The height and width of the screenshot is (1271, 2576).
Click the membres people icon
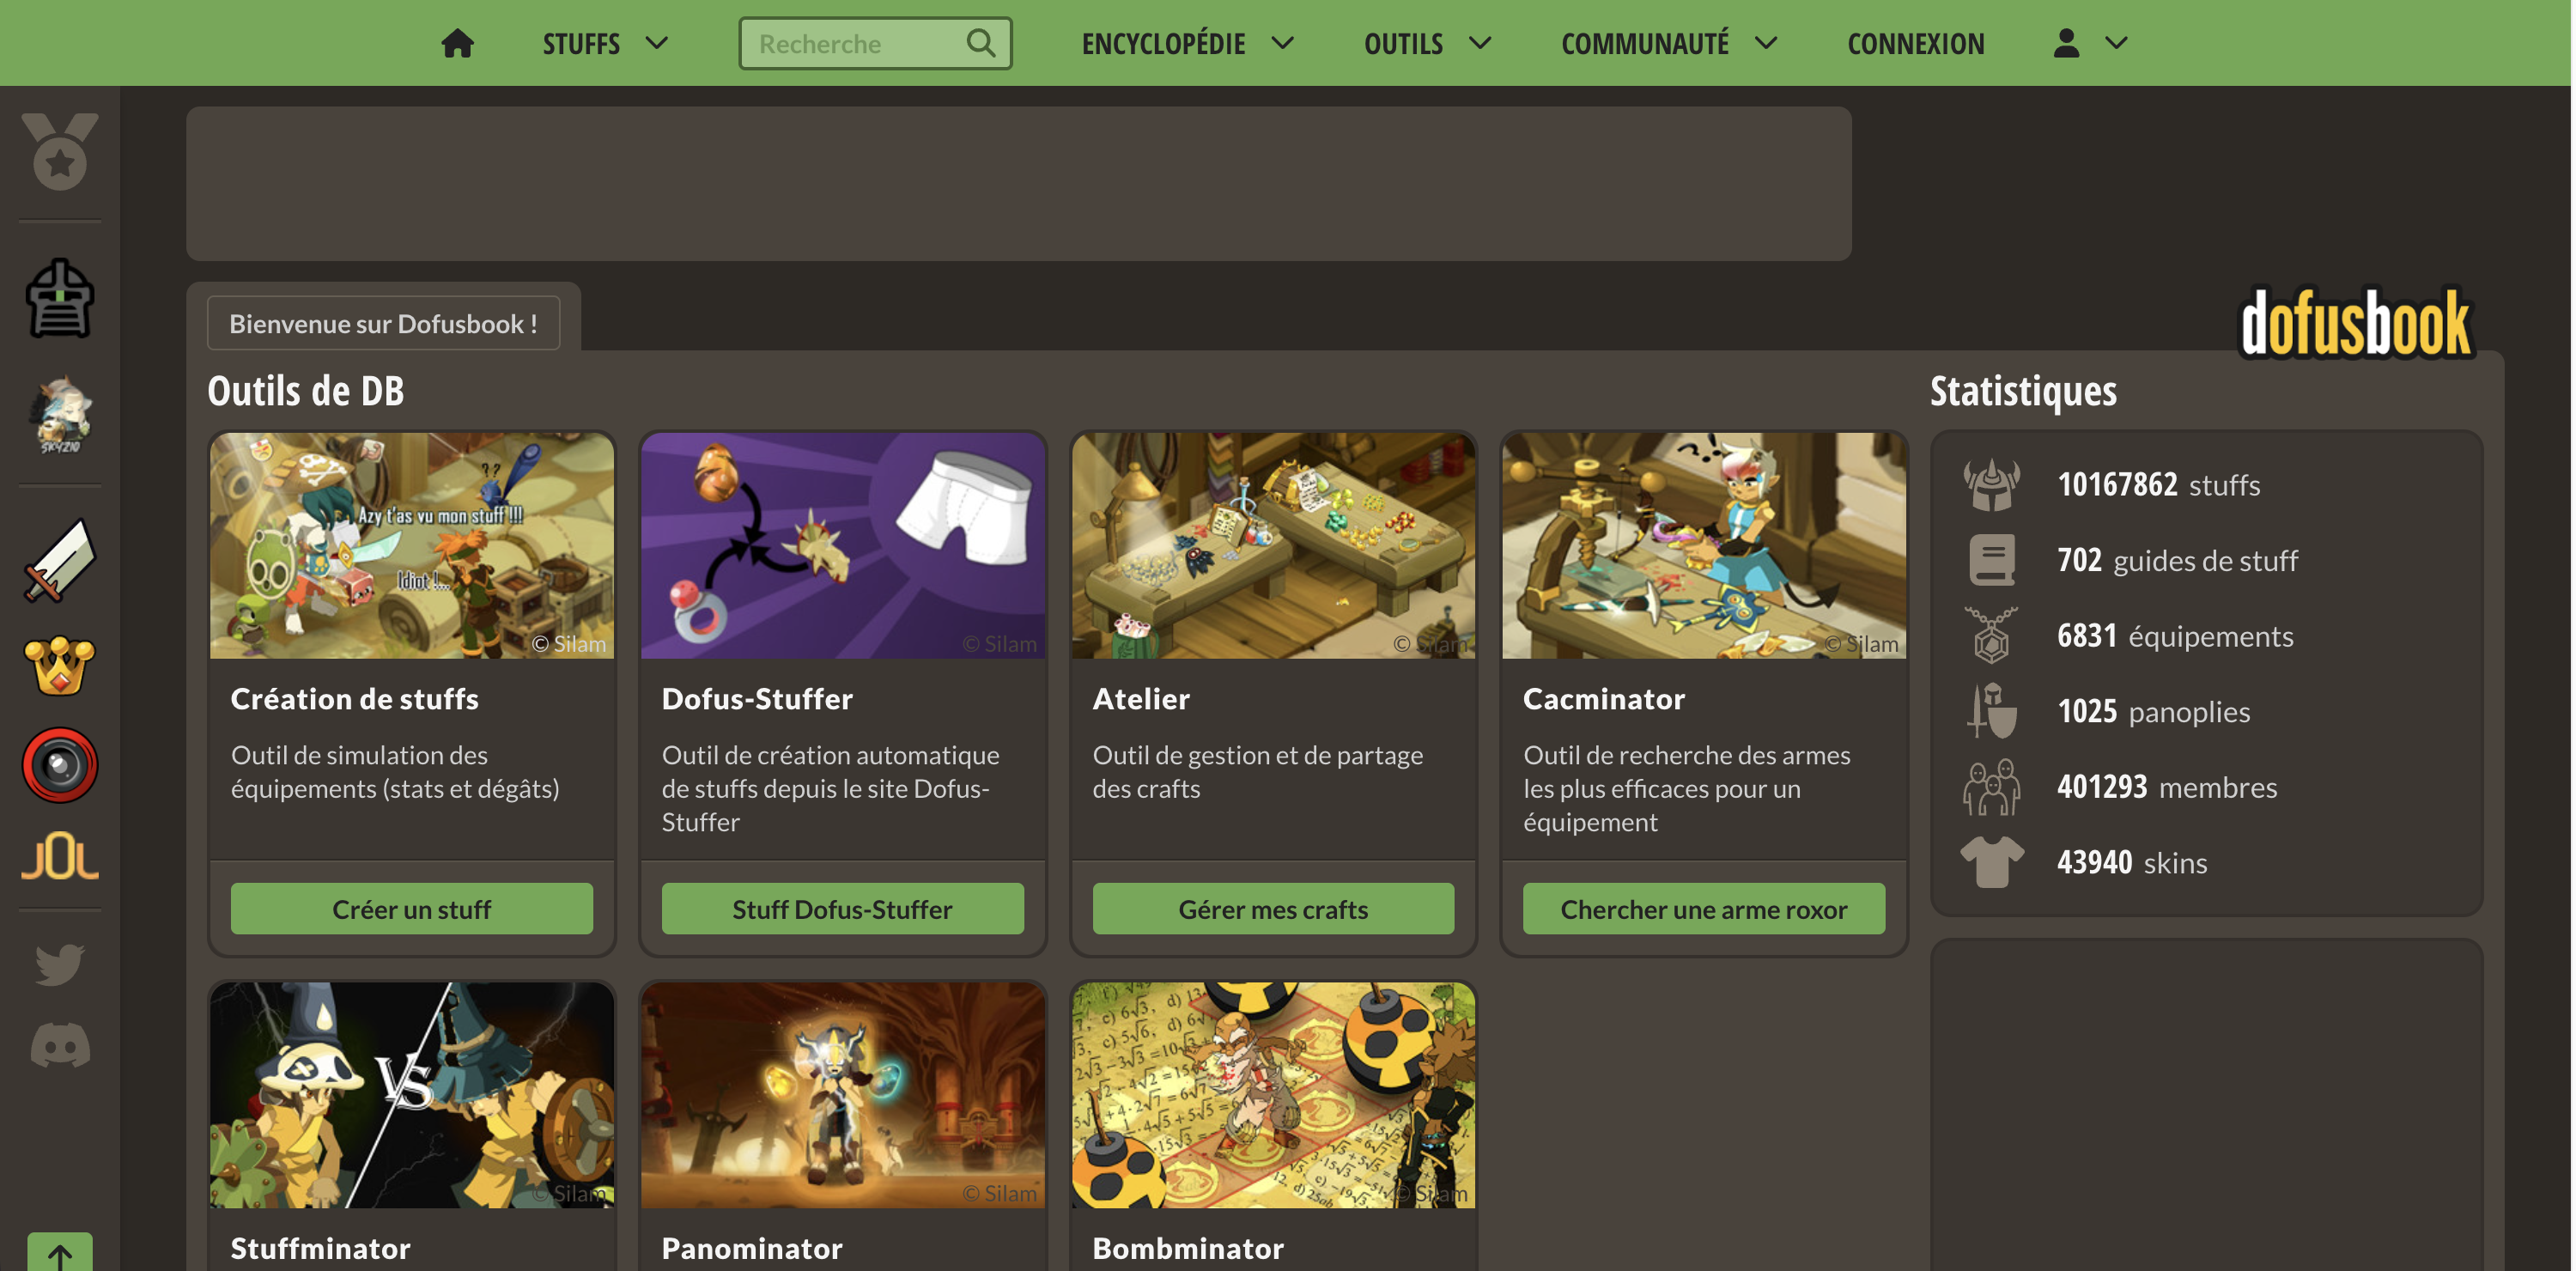(1992, 787)
